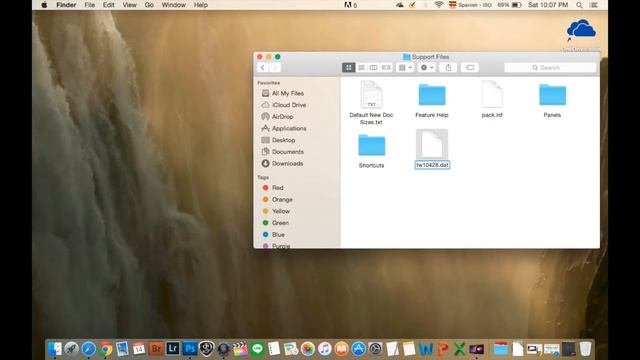Viewport: 640px width, 360px height.
Task: Open Finder from the Dock
Action: (x=55, y=349)
